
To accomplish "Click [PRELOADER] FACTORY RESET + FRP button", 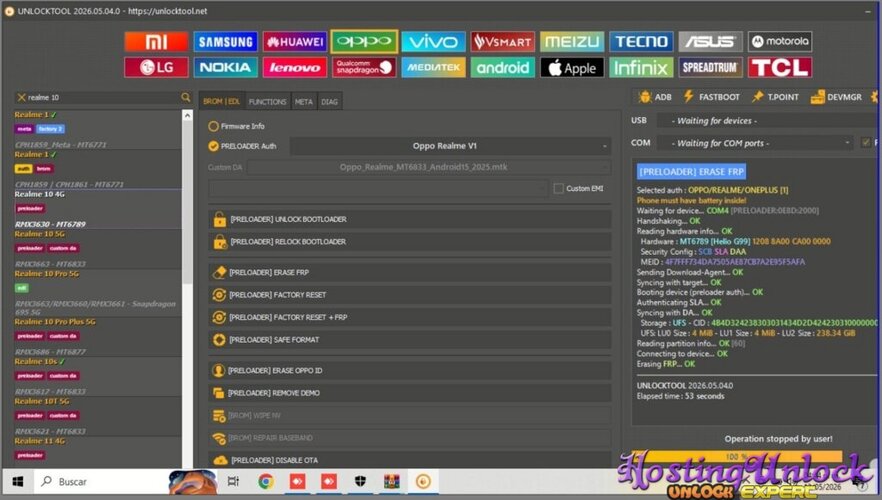I will coord(410,317).
